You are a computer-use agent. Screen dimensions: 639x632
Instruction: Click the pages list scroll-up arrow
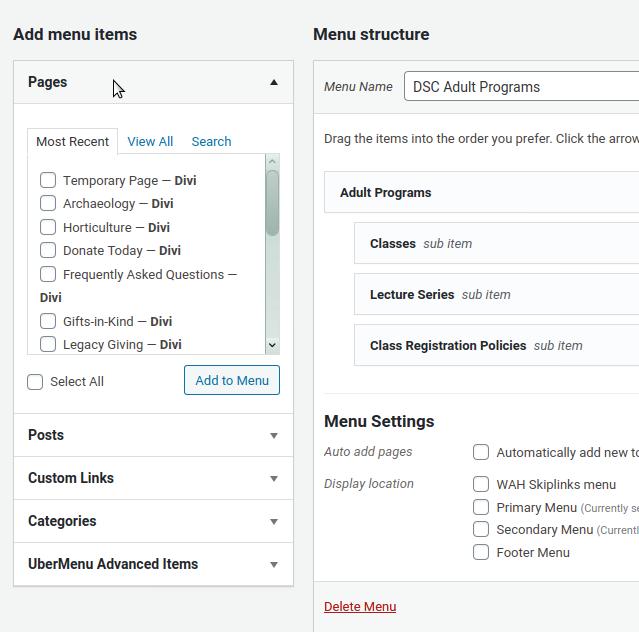coord(272,161)
